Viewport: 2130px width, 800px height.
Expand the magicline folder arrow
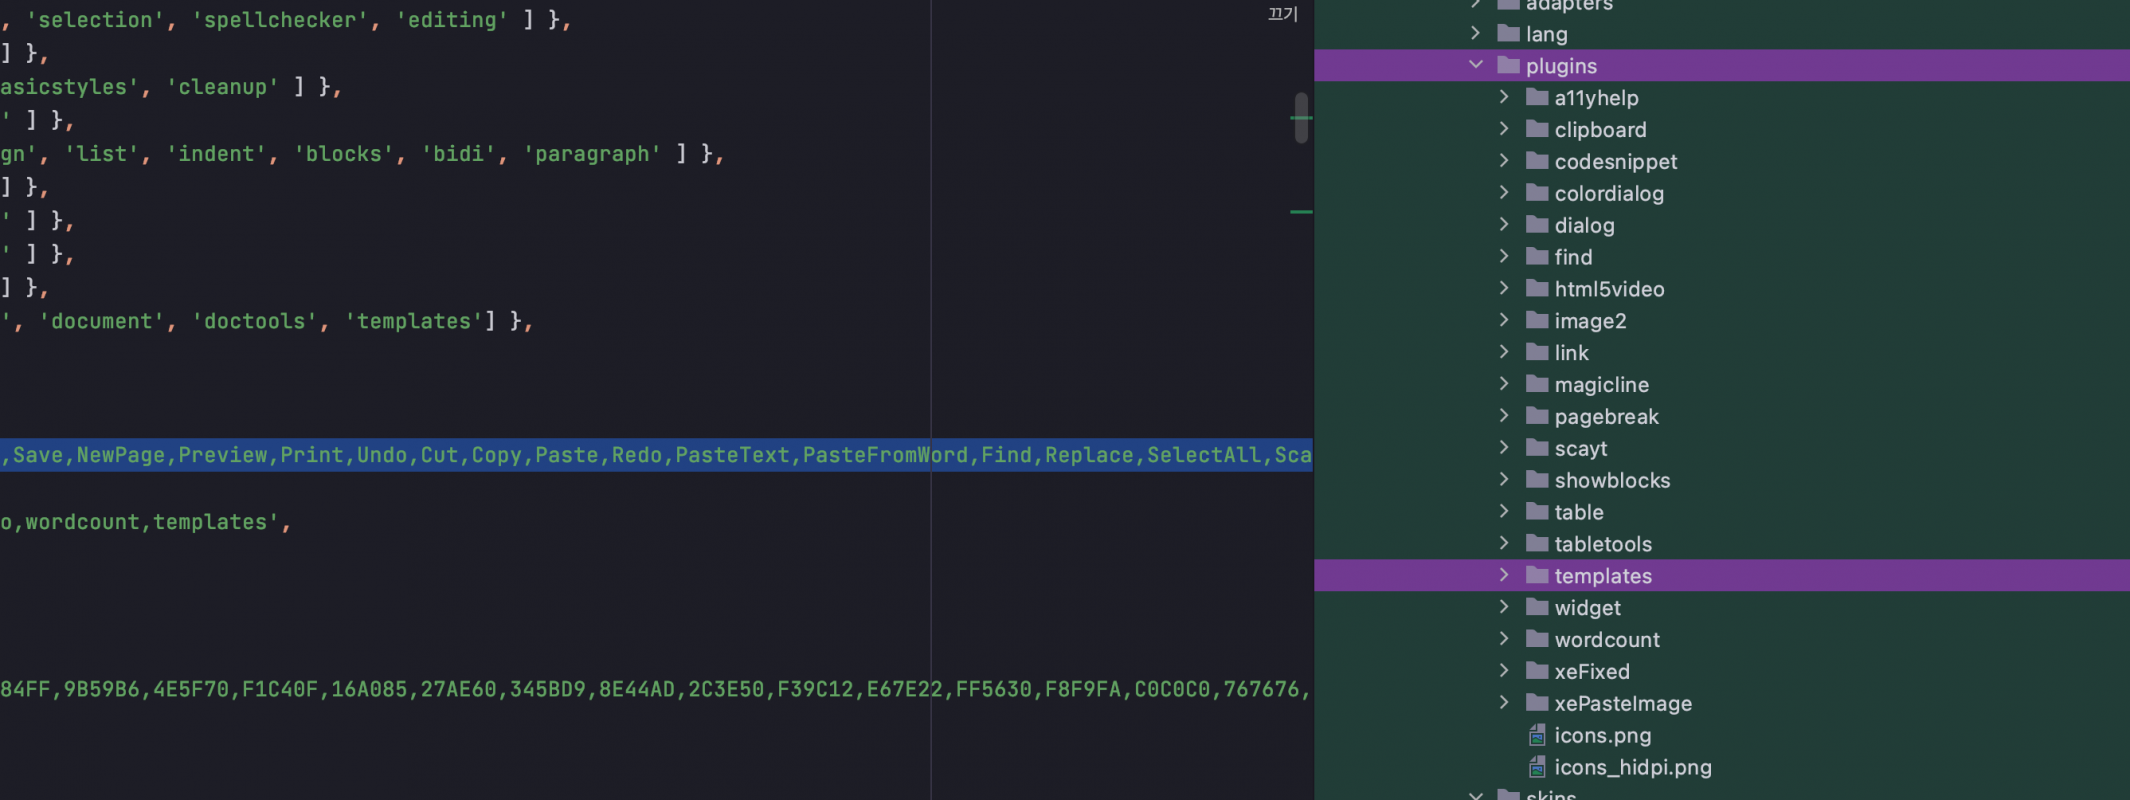tap(1504, 384)
